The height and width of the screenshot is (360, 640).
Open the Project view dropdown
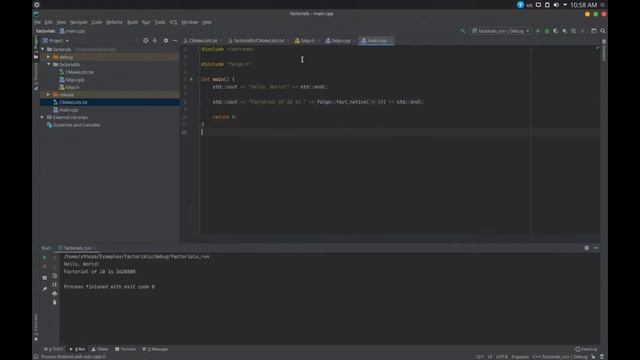[x=56, y=41]
